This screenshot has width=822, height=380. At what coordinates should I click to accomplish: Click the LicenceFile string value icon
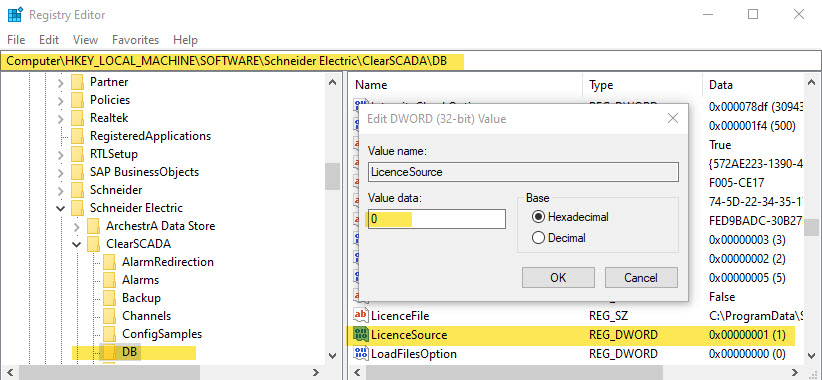361,316
